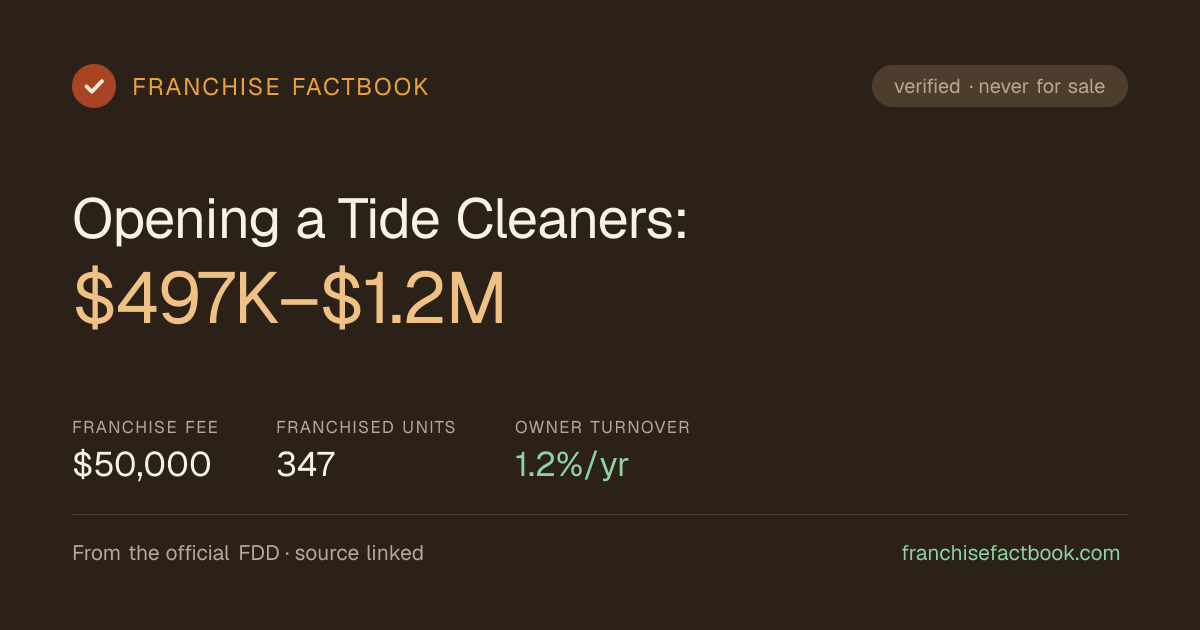Click the horizontal divider line above footer
The height and width of the screenshot is (630, 1200).
tap(600, 514)
